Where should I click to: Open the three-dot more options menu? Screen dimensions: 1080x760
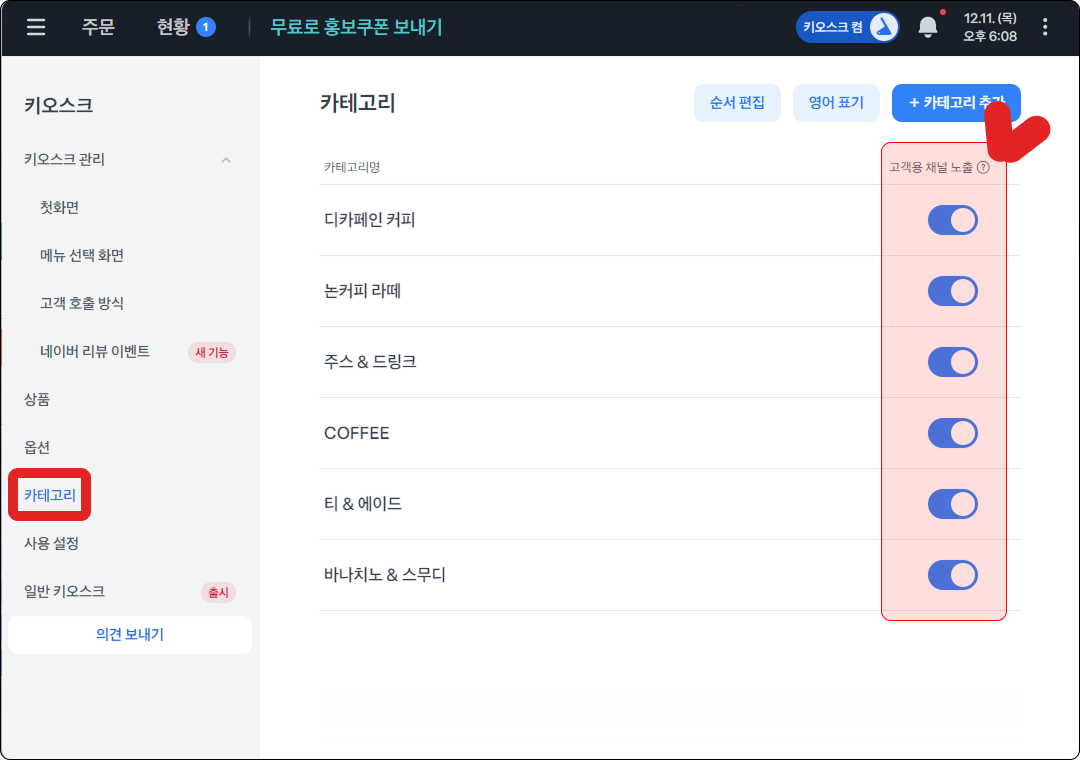click(1046, 27)
